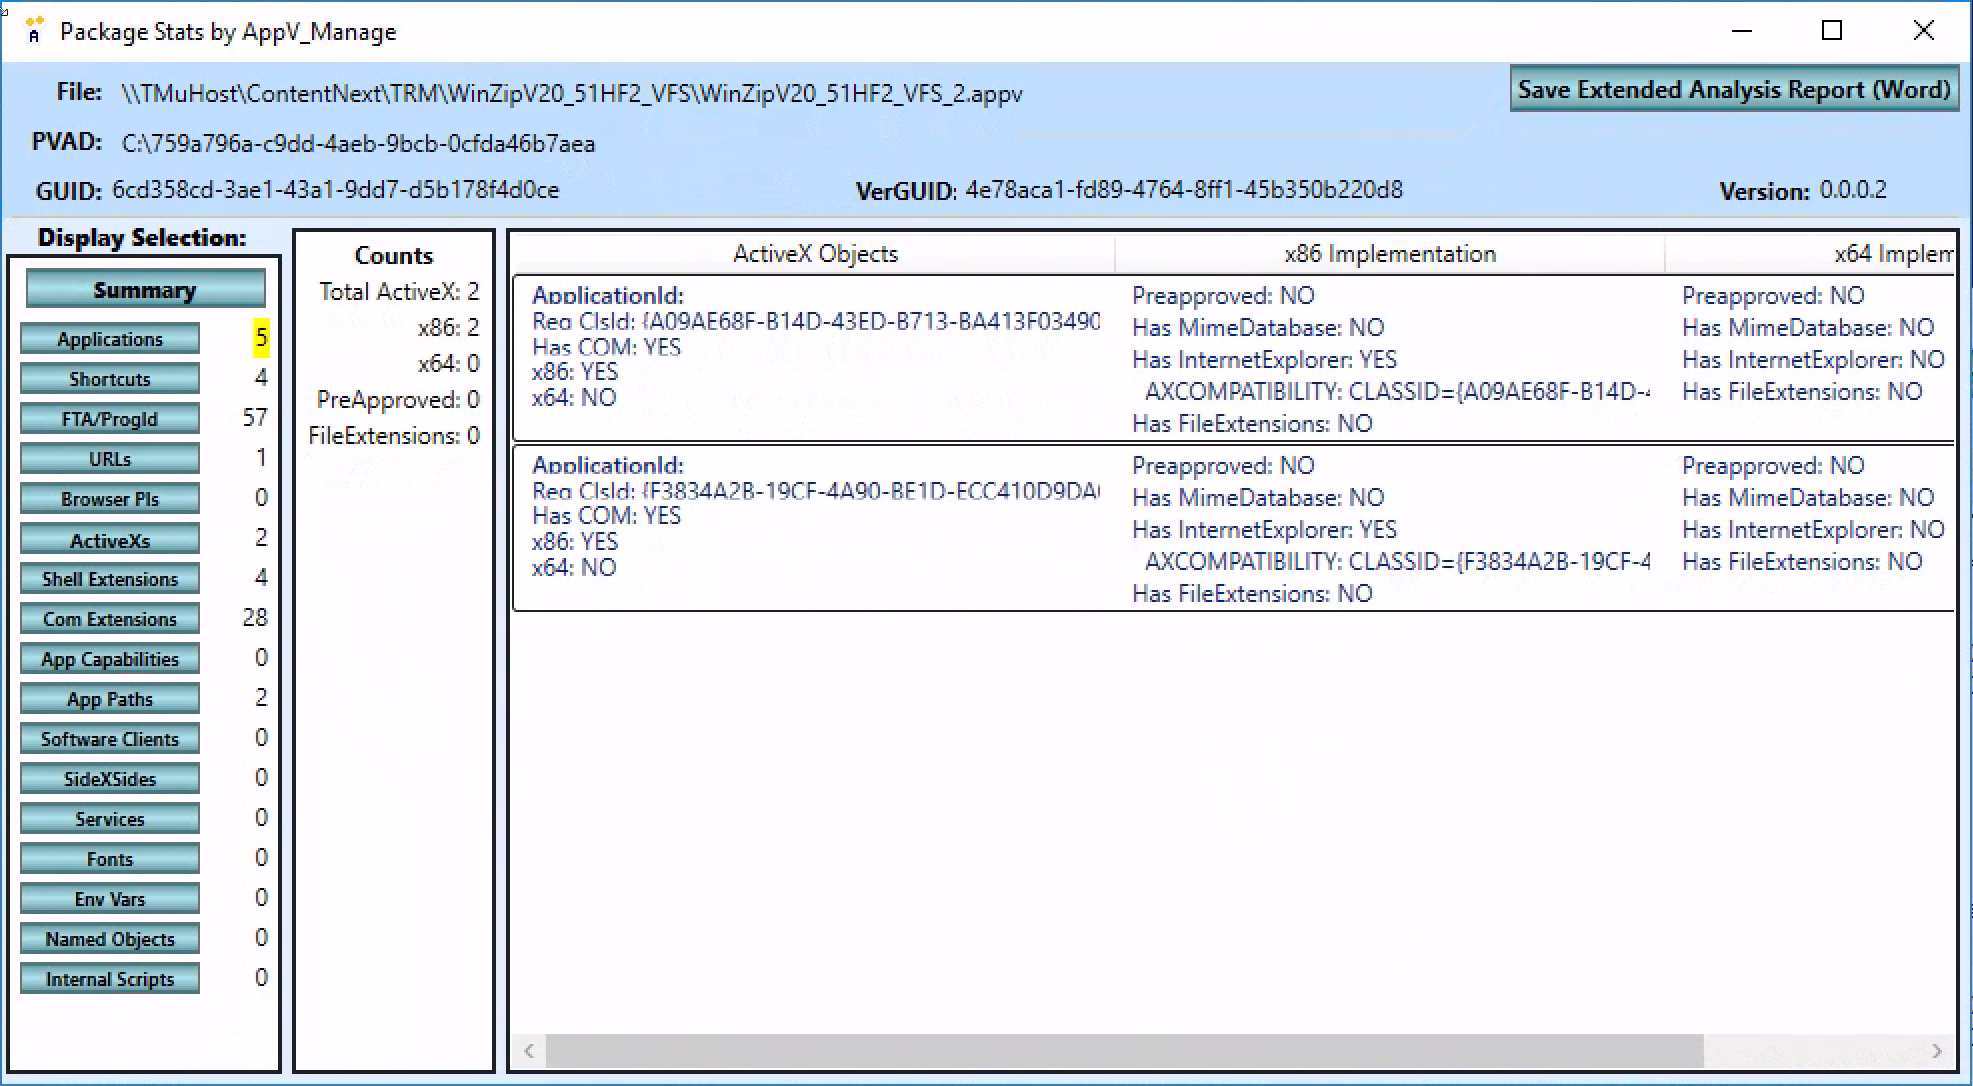The height and width of the screenshot is (1086, 1973).
Task: Select the Shortcuts category button
Action: [110, 379]
